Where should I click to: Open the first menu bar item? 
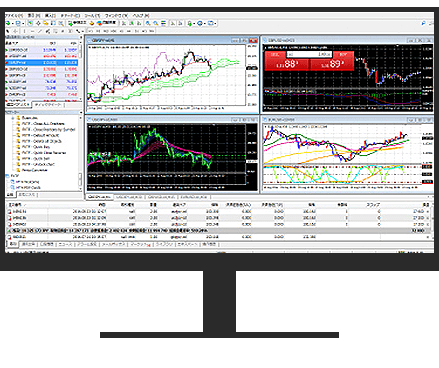(x=14, y=15)
